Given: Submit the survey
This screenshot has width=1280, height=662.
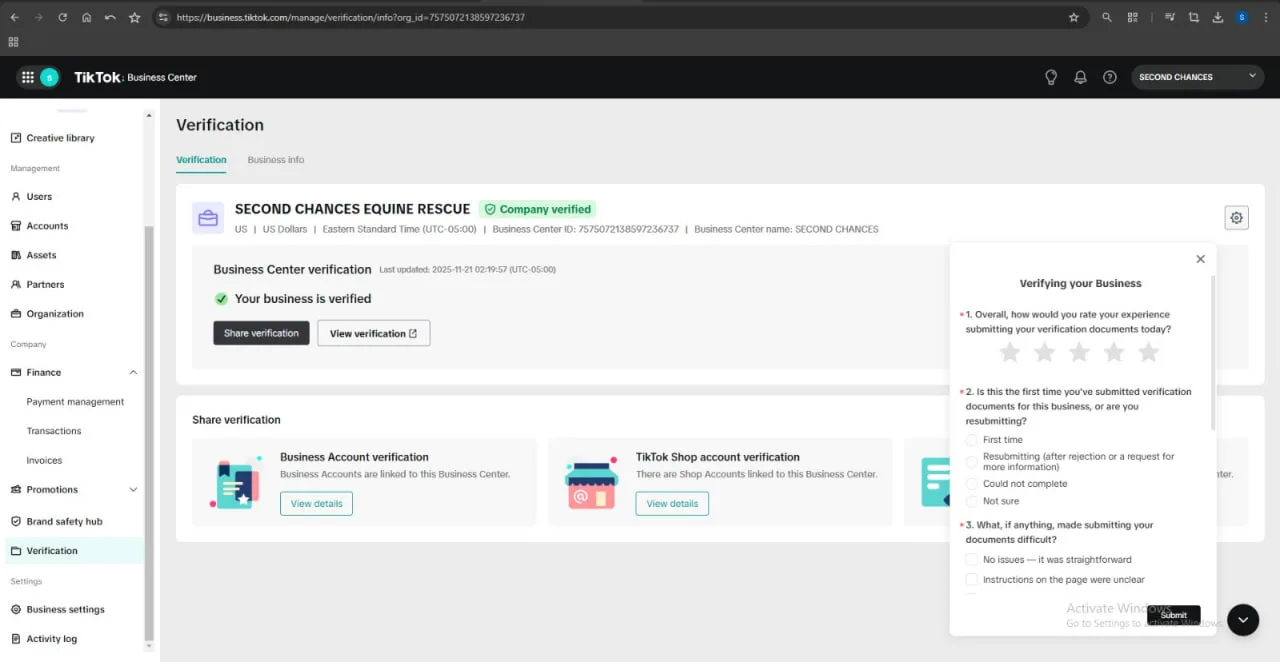Looking at the screenshot, I should coord(1174,615).
